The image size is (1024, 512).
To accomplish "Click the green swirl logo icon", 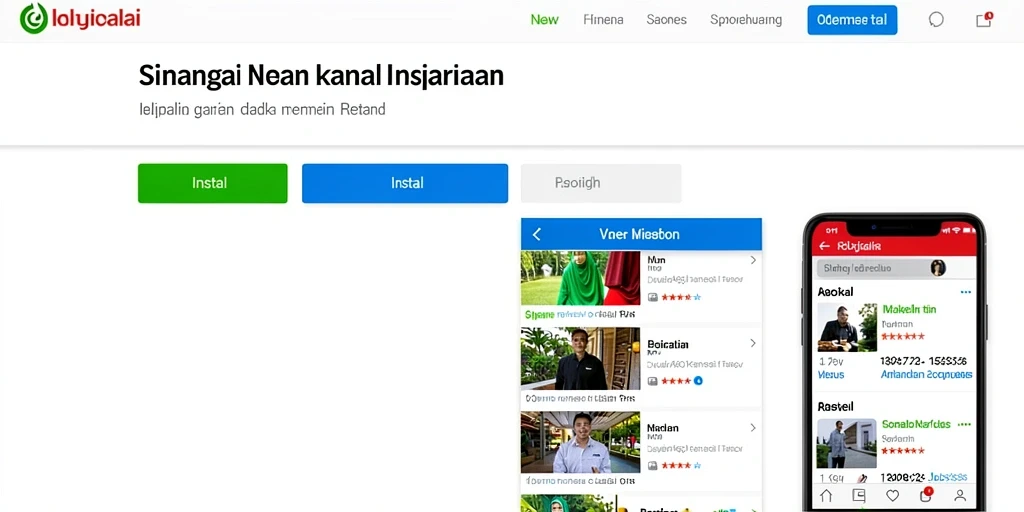I will tap(34, 18).
